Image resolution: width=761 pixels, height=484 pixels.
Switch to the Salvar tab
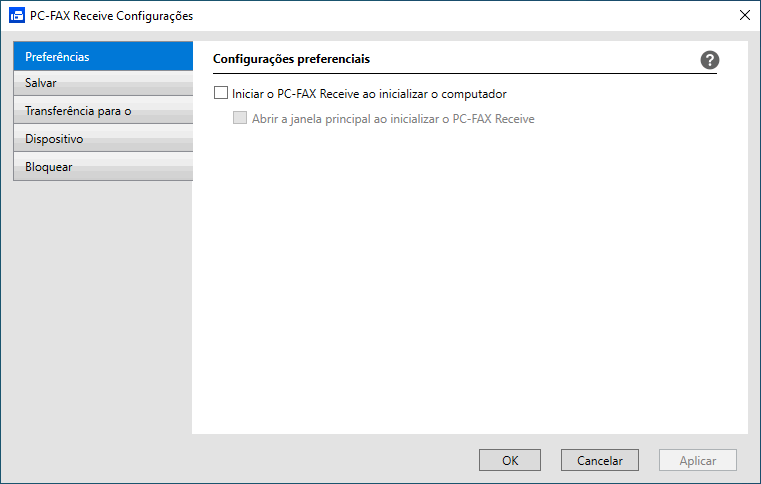[103, 83]
